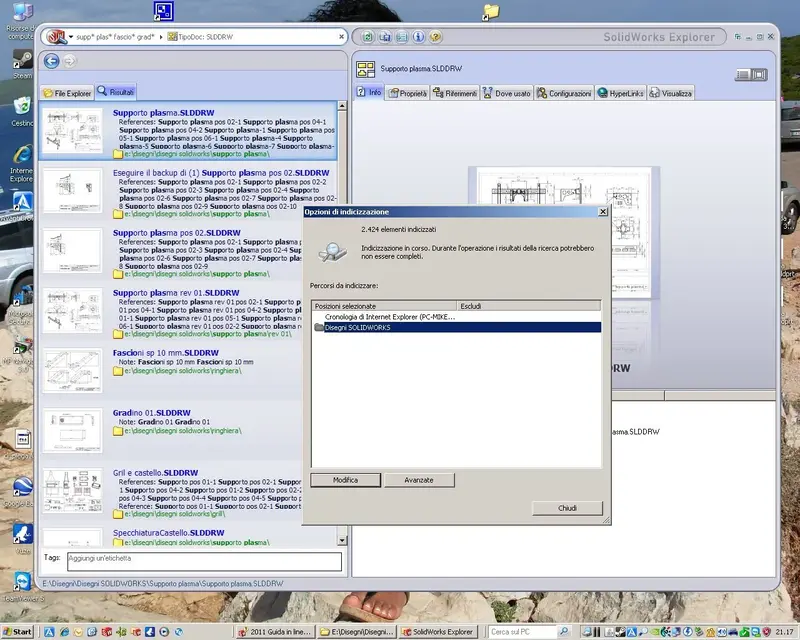The height and width of the screenshot is (640, 800).
Task: Open the Google Earth desktop icon
Action: tap(22, 491)
